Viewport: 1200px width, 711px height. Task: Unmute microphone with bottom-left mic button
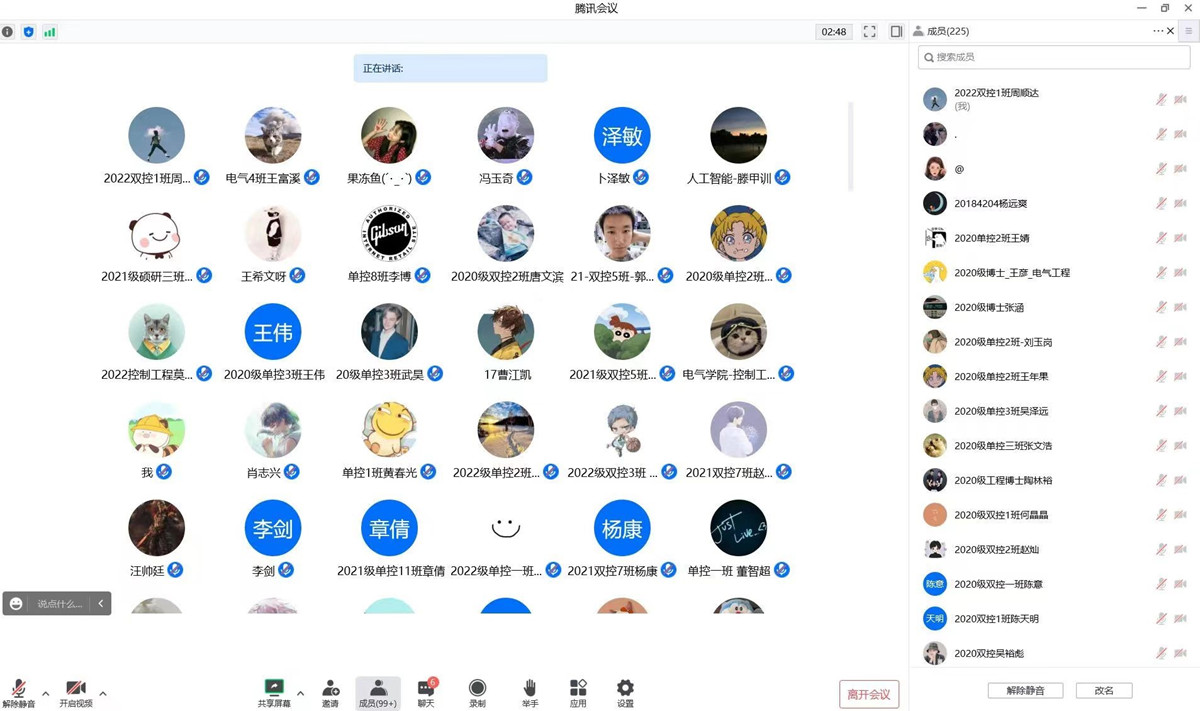point(18,691)
